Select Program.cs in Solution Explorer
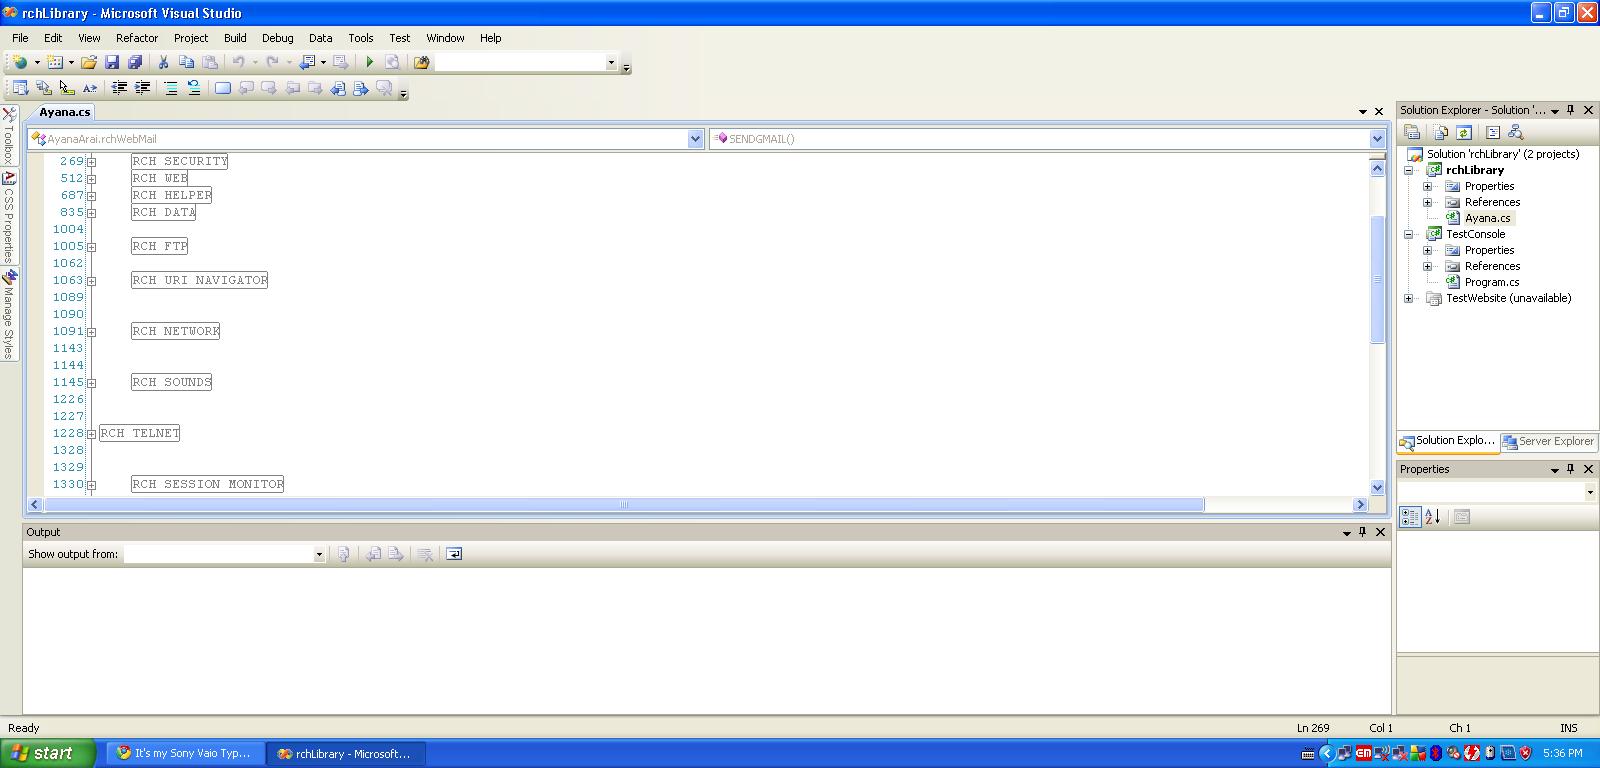Image resolution: width=1600 pixels, height=768 pixels. 1491,282
